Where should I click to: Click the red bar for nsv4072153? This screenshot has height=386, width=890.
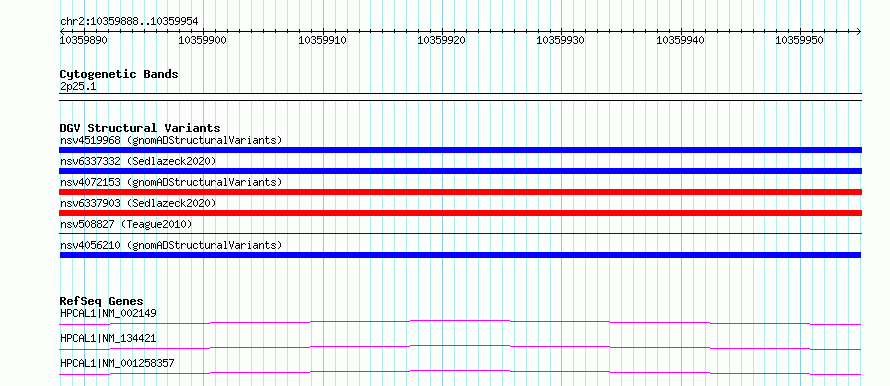tap(460, 192)
